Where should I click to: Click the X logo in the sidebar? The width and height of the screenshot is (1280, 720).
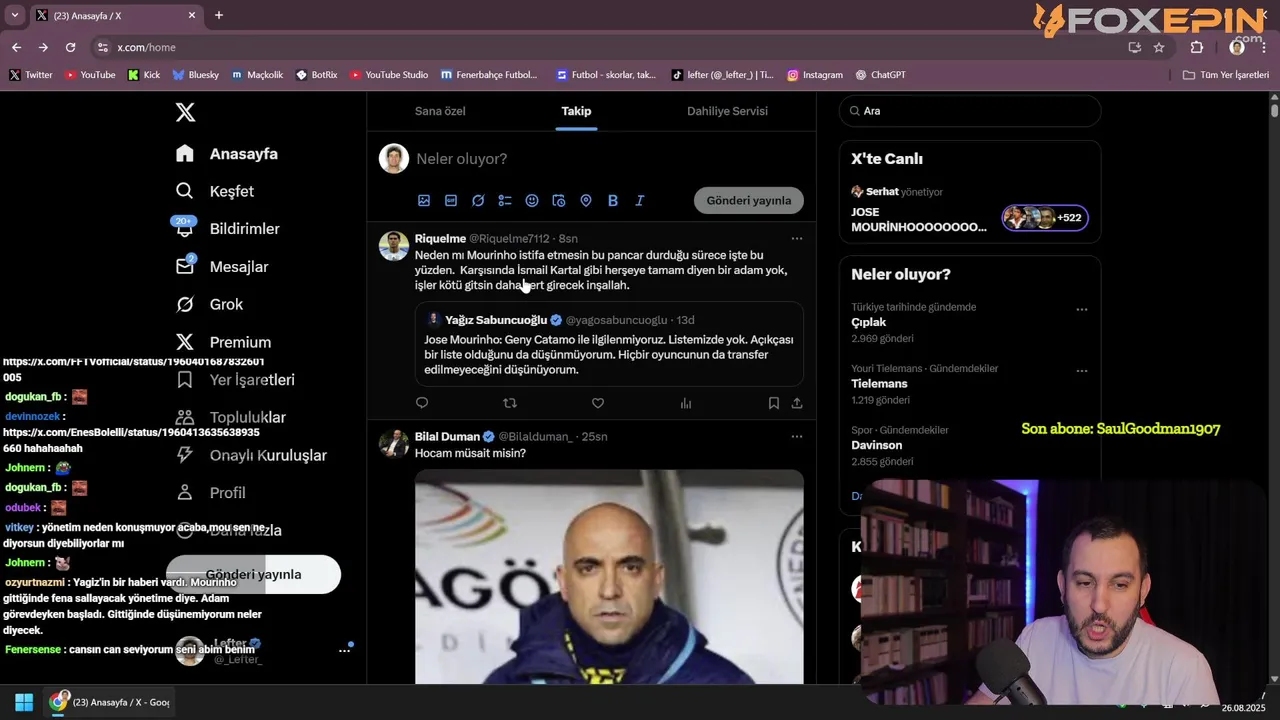185,113
